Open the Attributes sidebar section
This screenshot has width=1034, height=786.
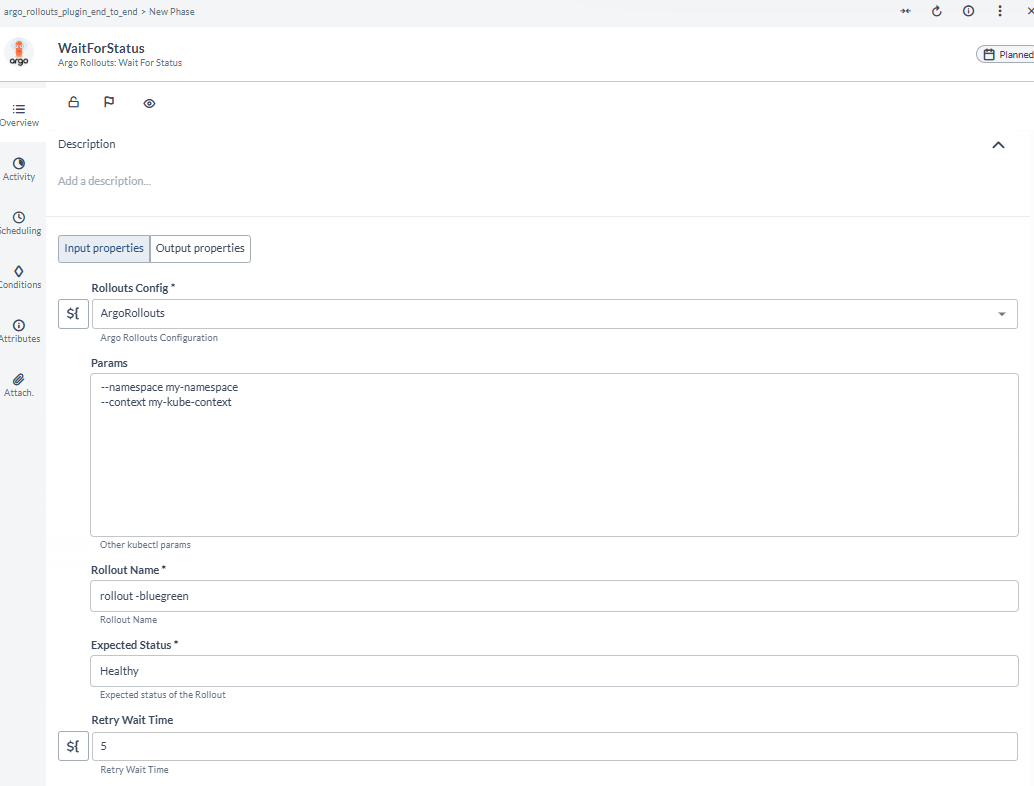[x=20, y=332]
